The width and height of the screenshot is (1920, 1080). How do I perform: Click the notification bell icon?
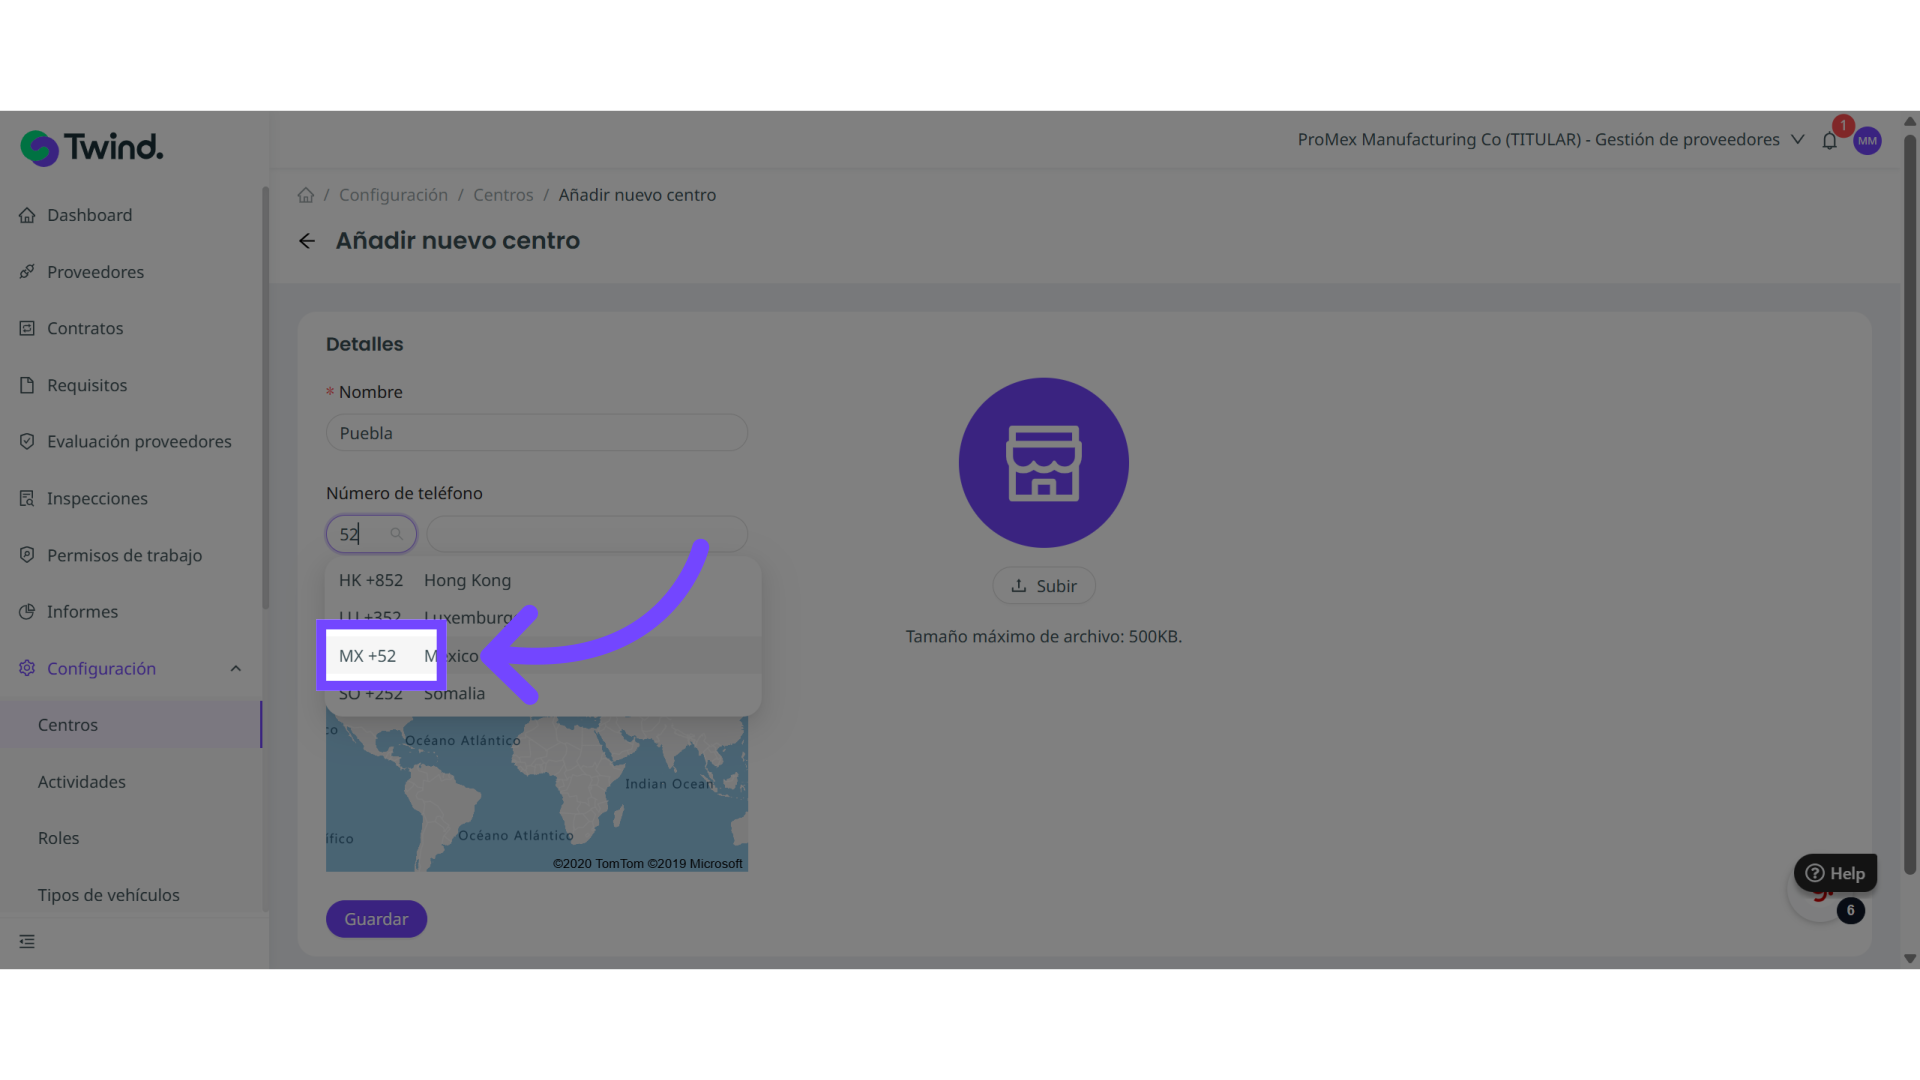coord(1829,141)
